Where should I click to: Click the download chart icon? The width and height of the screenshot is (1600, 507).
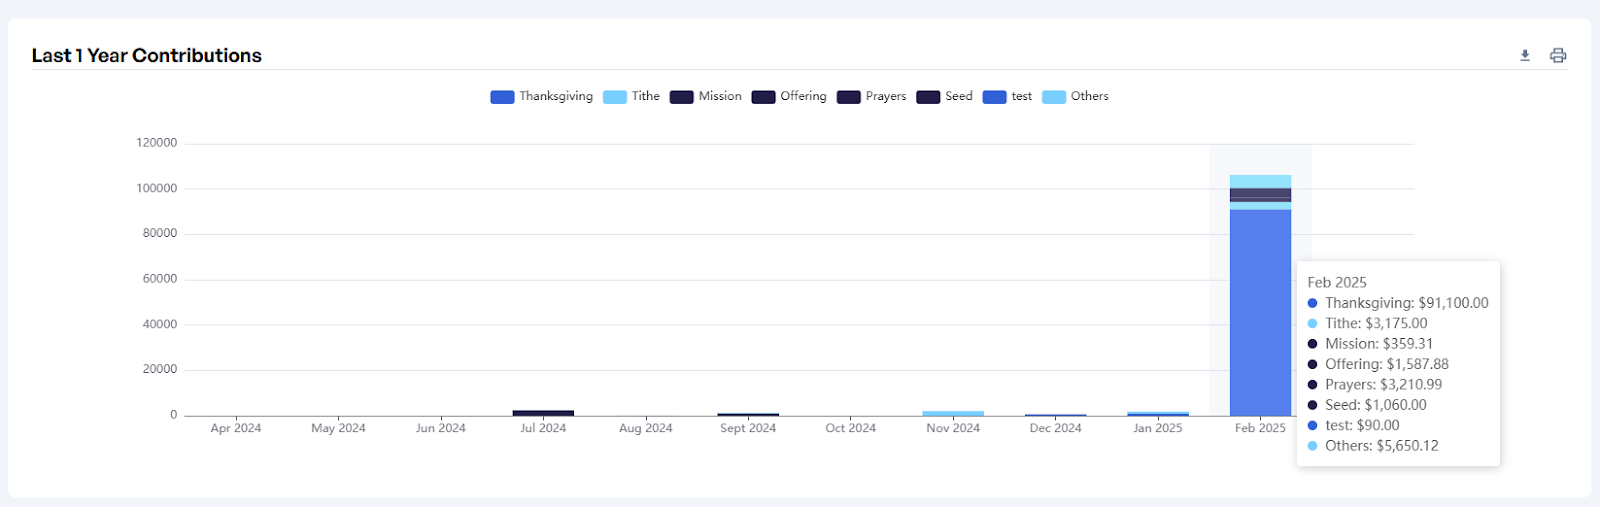[x=1525, y=56]
